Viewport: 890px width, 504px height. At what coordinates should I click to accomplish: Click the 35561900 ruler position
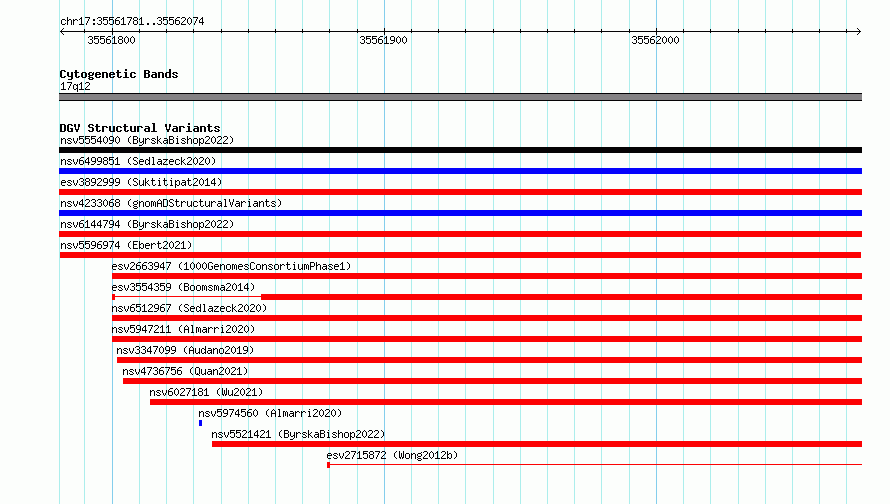pyautogui.click(x=383, y=40)
